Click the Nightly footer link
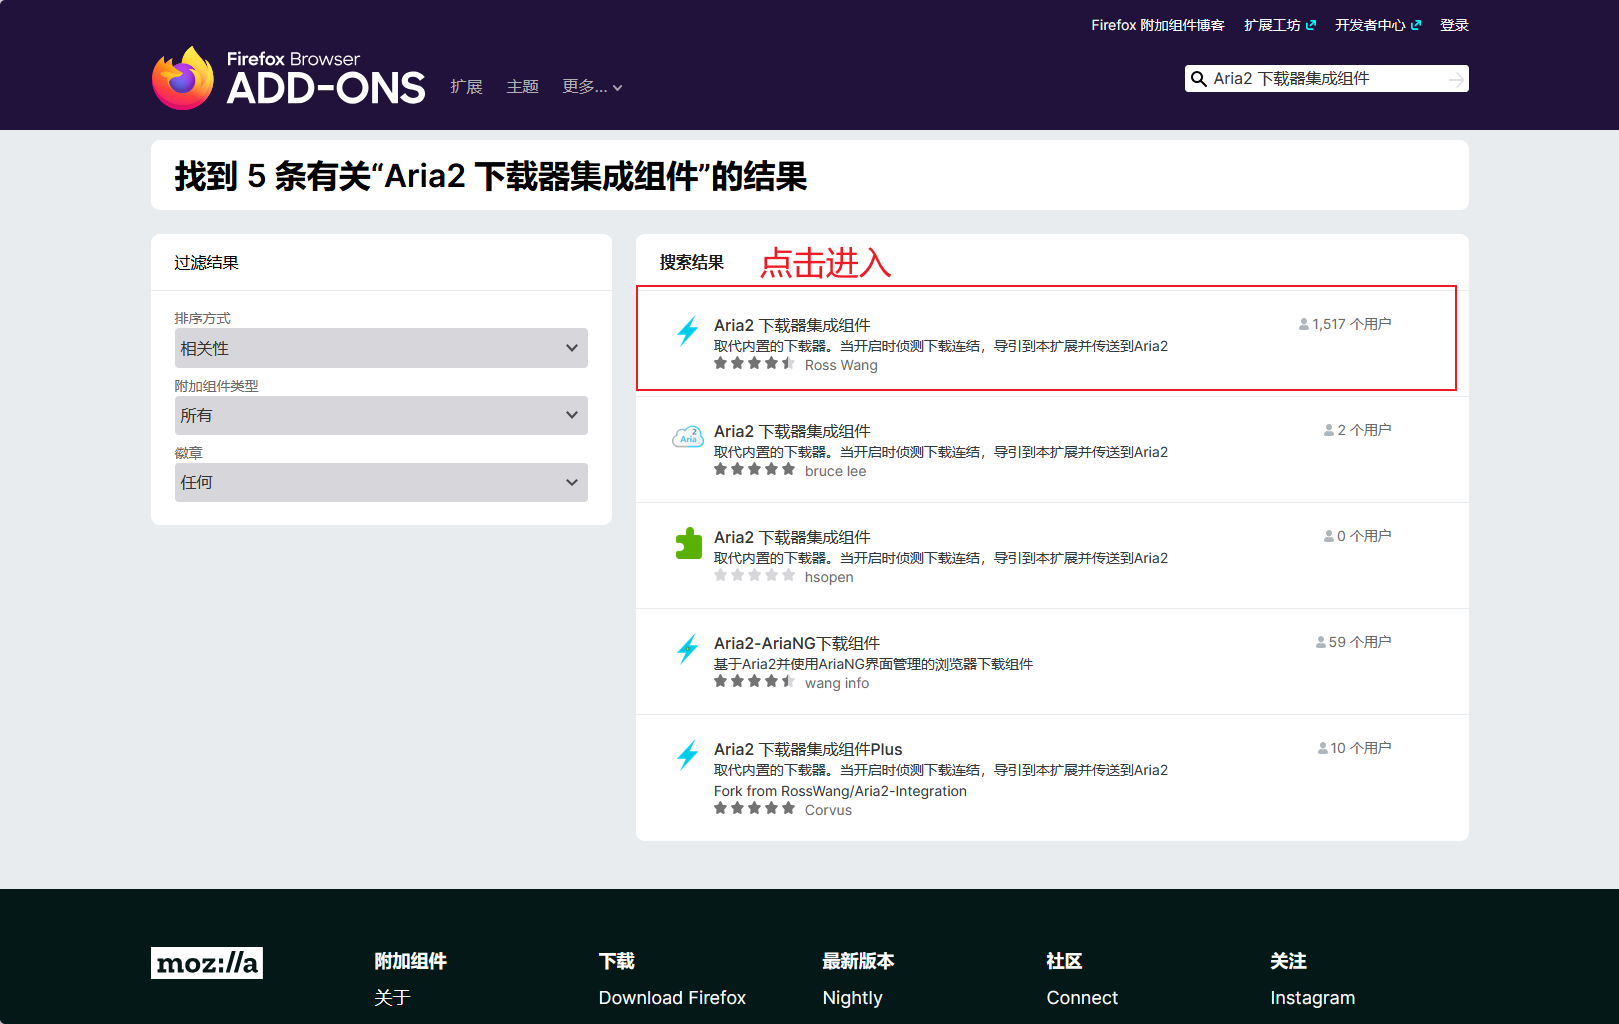 point(852,998)
